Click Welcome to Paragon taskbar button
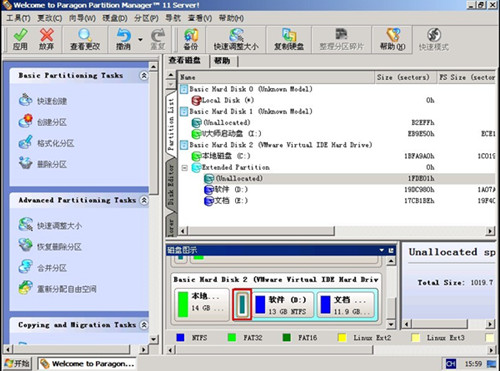 tap(87, 364)
